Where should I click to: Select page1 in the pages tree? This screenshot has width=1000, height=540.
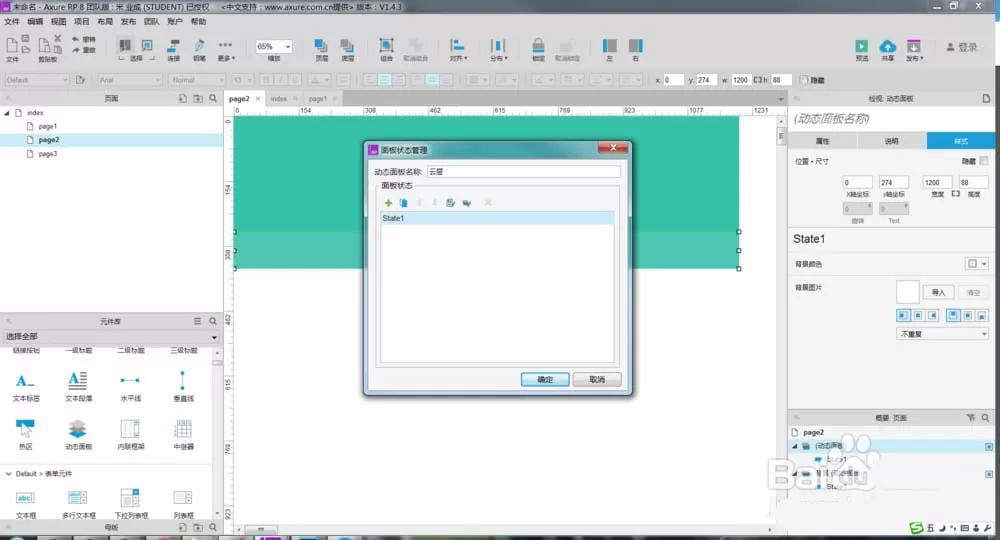[x=48, y=126]
